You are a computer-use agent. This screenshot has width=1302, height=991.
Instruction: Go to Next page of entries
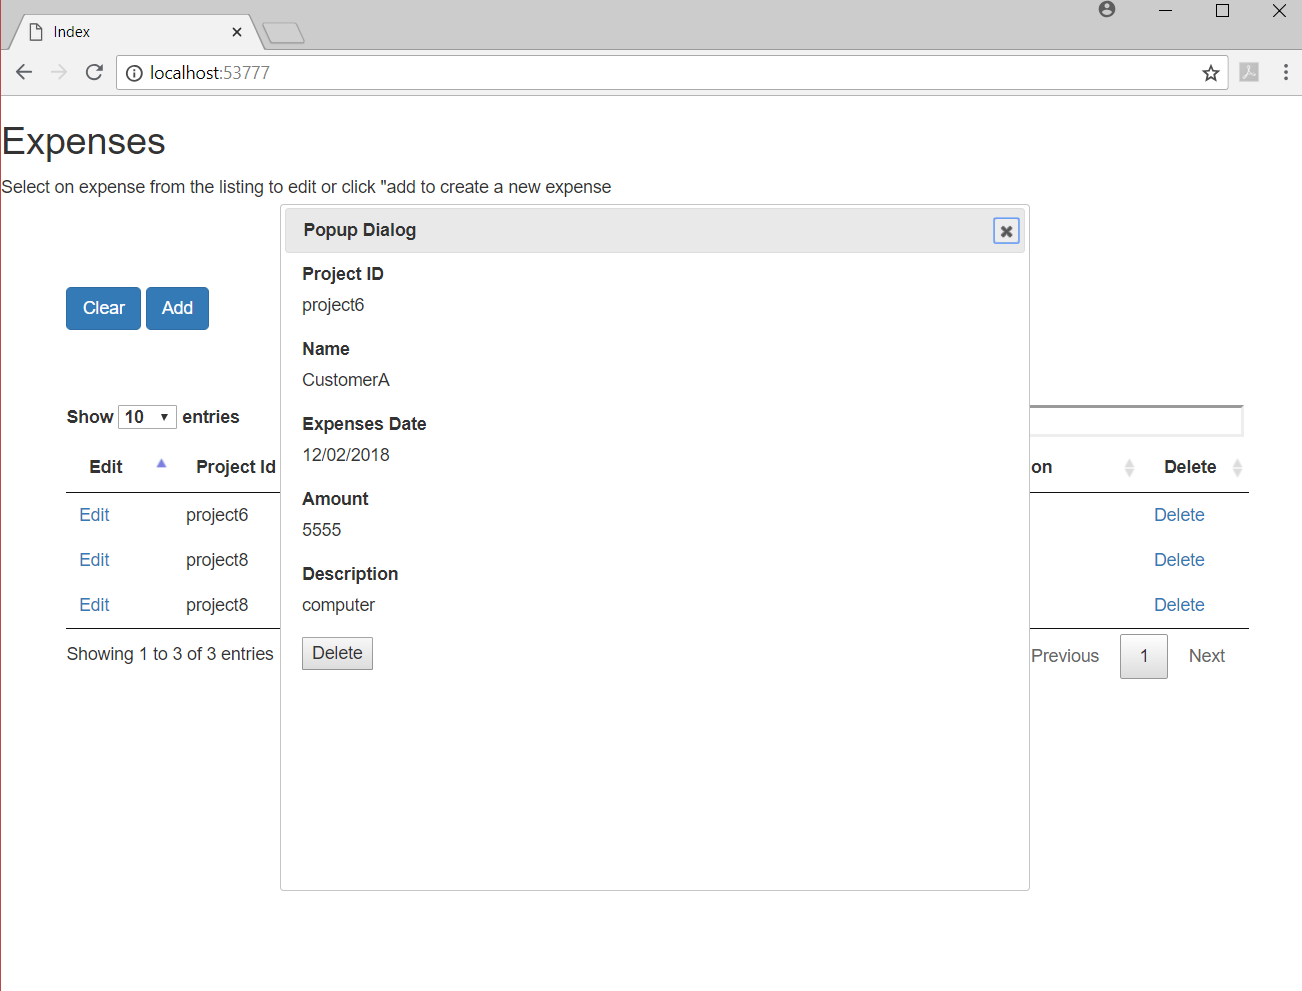[x=1206, y=656]
